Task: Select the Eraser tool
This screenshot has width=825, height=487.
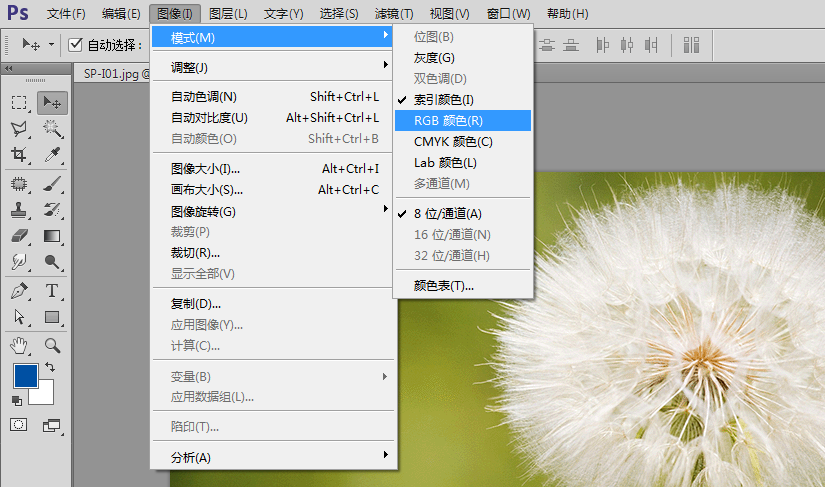Action: click(19, 236)
